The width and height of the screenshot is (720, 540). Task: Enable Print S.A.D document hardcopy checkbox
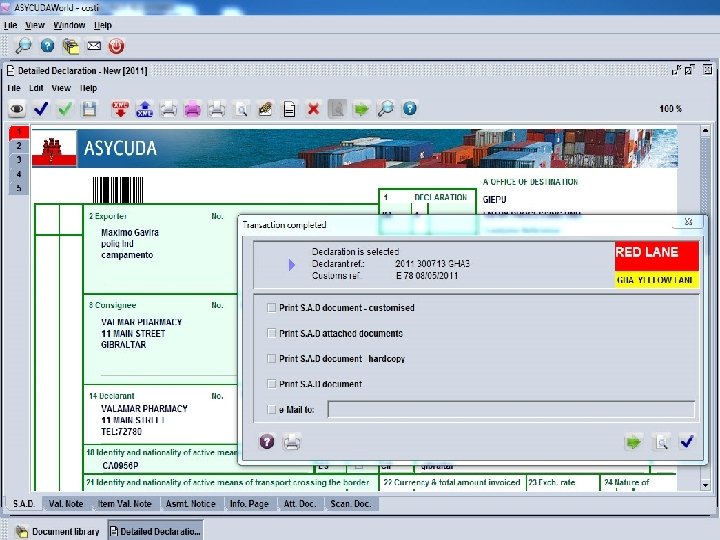pos(271,358)
